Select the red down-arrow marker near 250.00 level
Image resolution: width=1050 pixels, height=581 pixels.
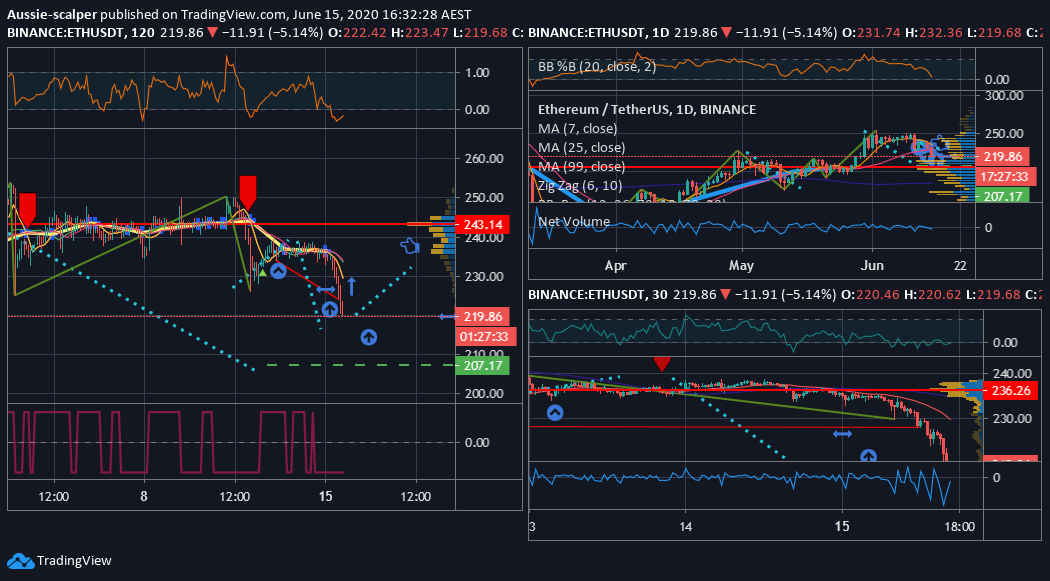(248, 193)
